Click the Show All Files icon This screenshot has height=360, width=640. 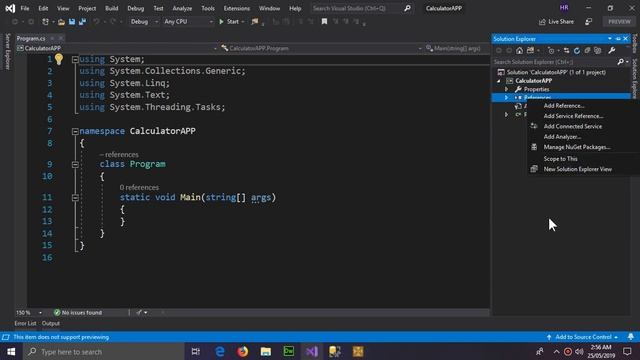[598, 51]
